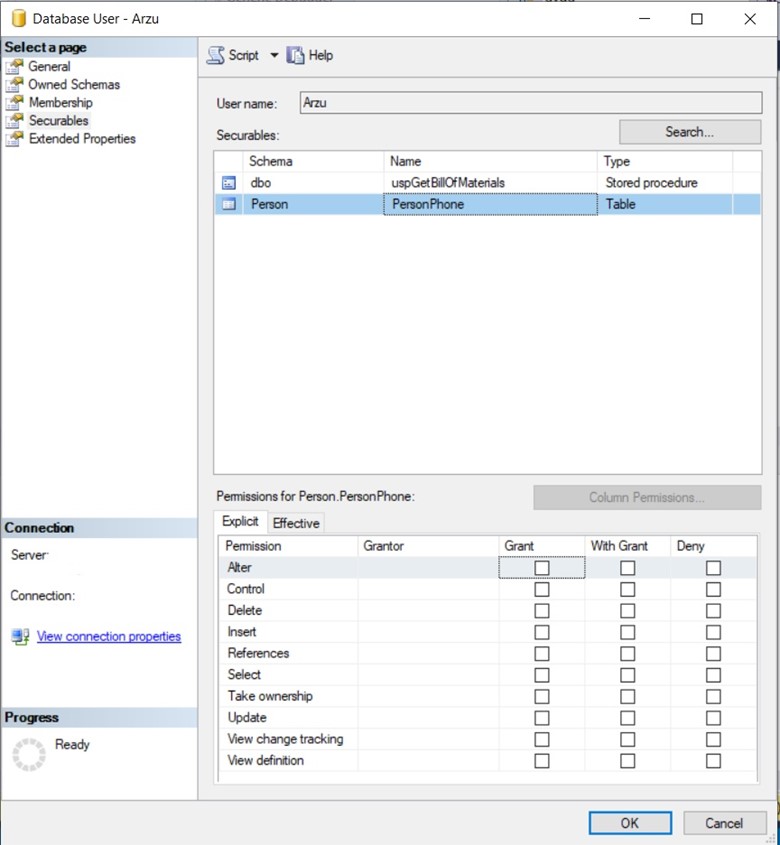
Task: Enable Grant checkbox for Select permission
Action: tap(542, 675)
